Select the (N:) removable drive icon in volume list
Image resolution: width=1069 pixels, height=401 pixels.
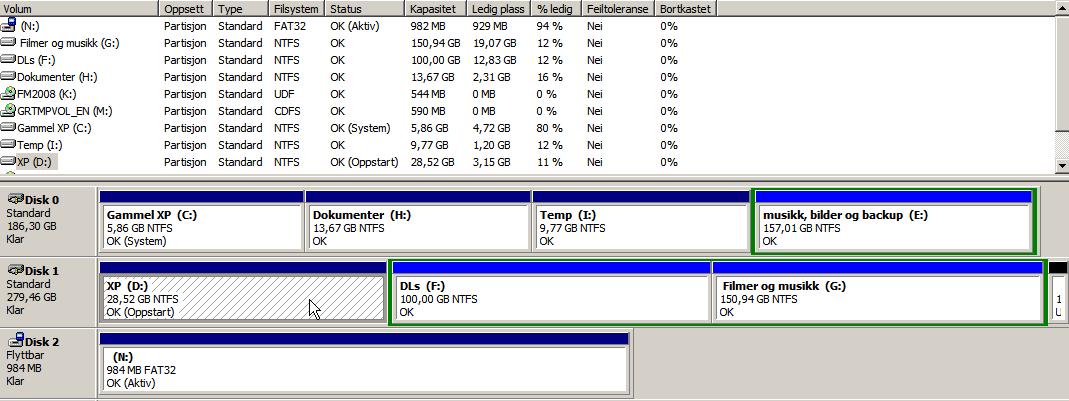click(x=8, y=25)
